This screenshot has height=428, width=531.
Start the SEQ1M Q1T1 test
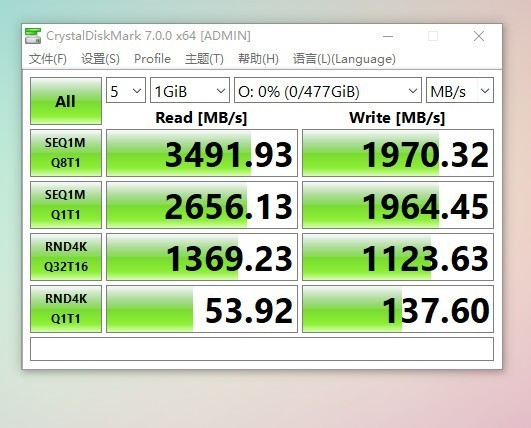(66, 205)
